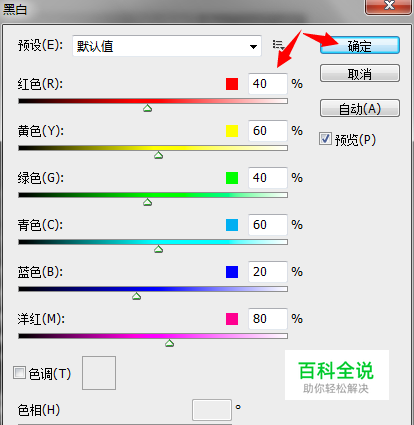Click the blue color swatch for 蓝色
414x425 pixels.
point(232,272)
